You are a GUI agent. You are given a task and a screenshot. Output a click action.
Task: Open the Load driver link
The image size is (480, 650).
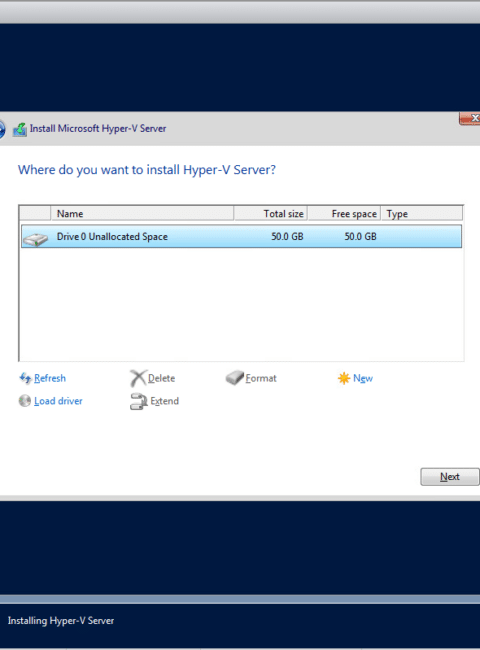point(58,401)
